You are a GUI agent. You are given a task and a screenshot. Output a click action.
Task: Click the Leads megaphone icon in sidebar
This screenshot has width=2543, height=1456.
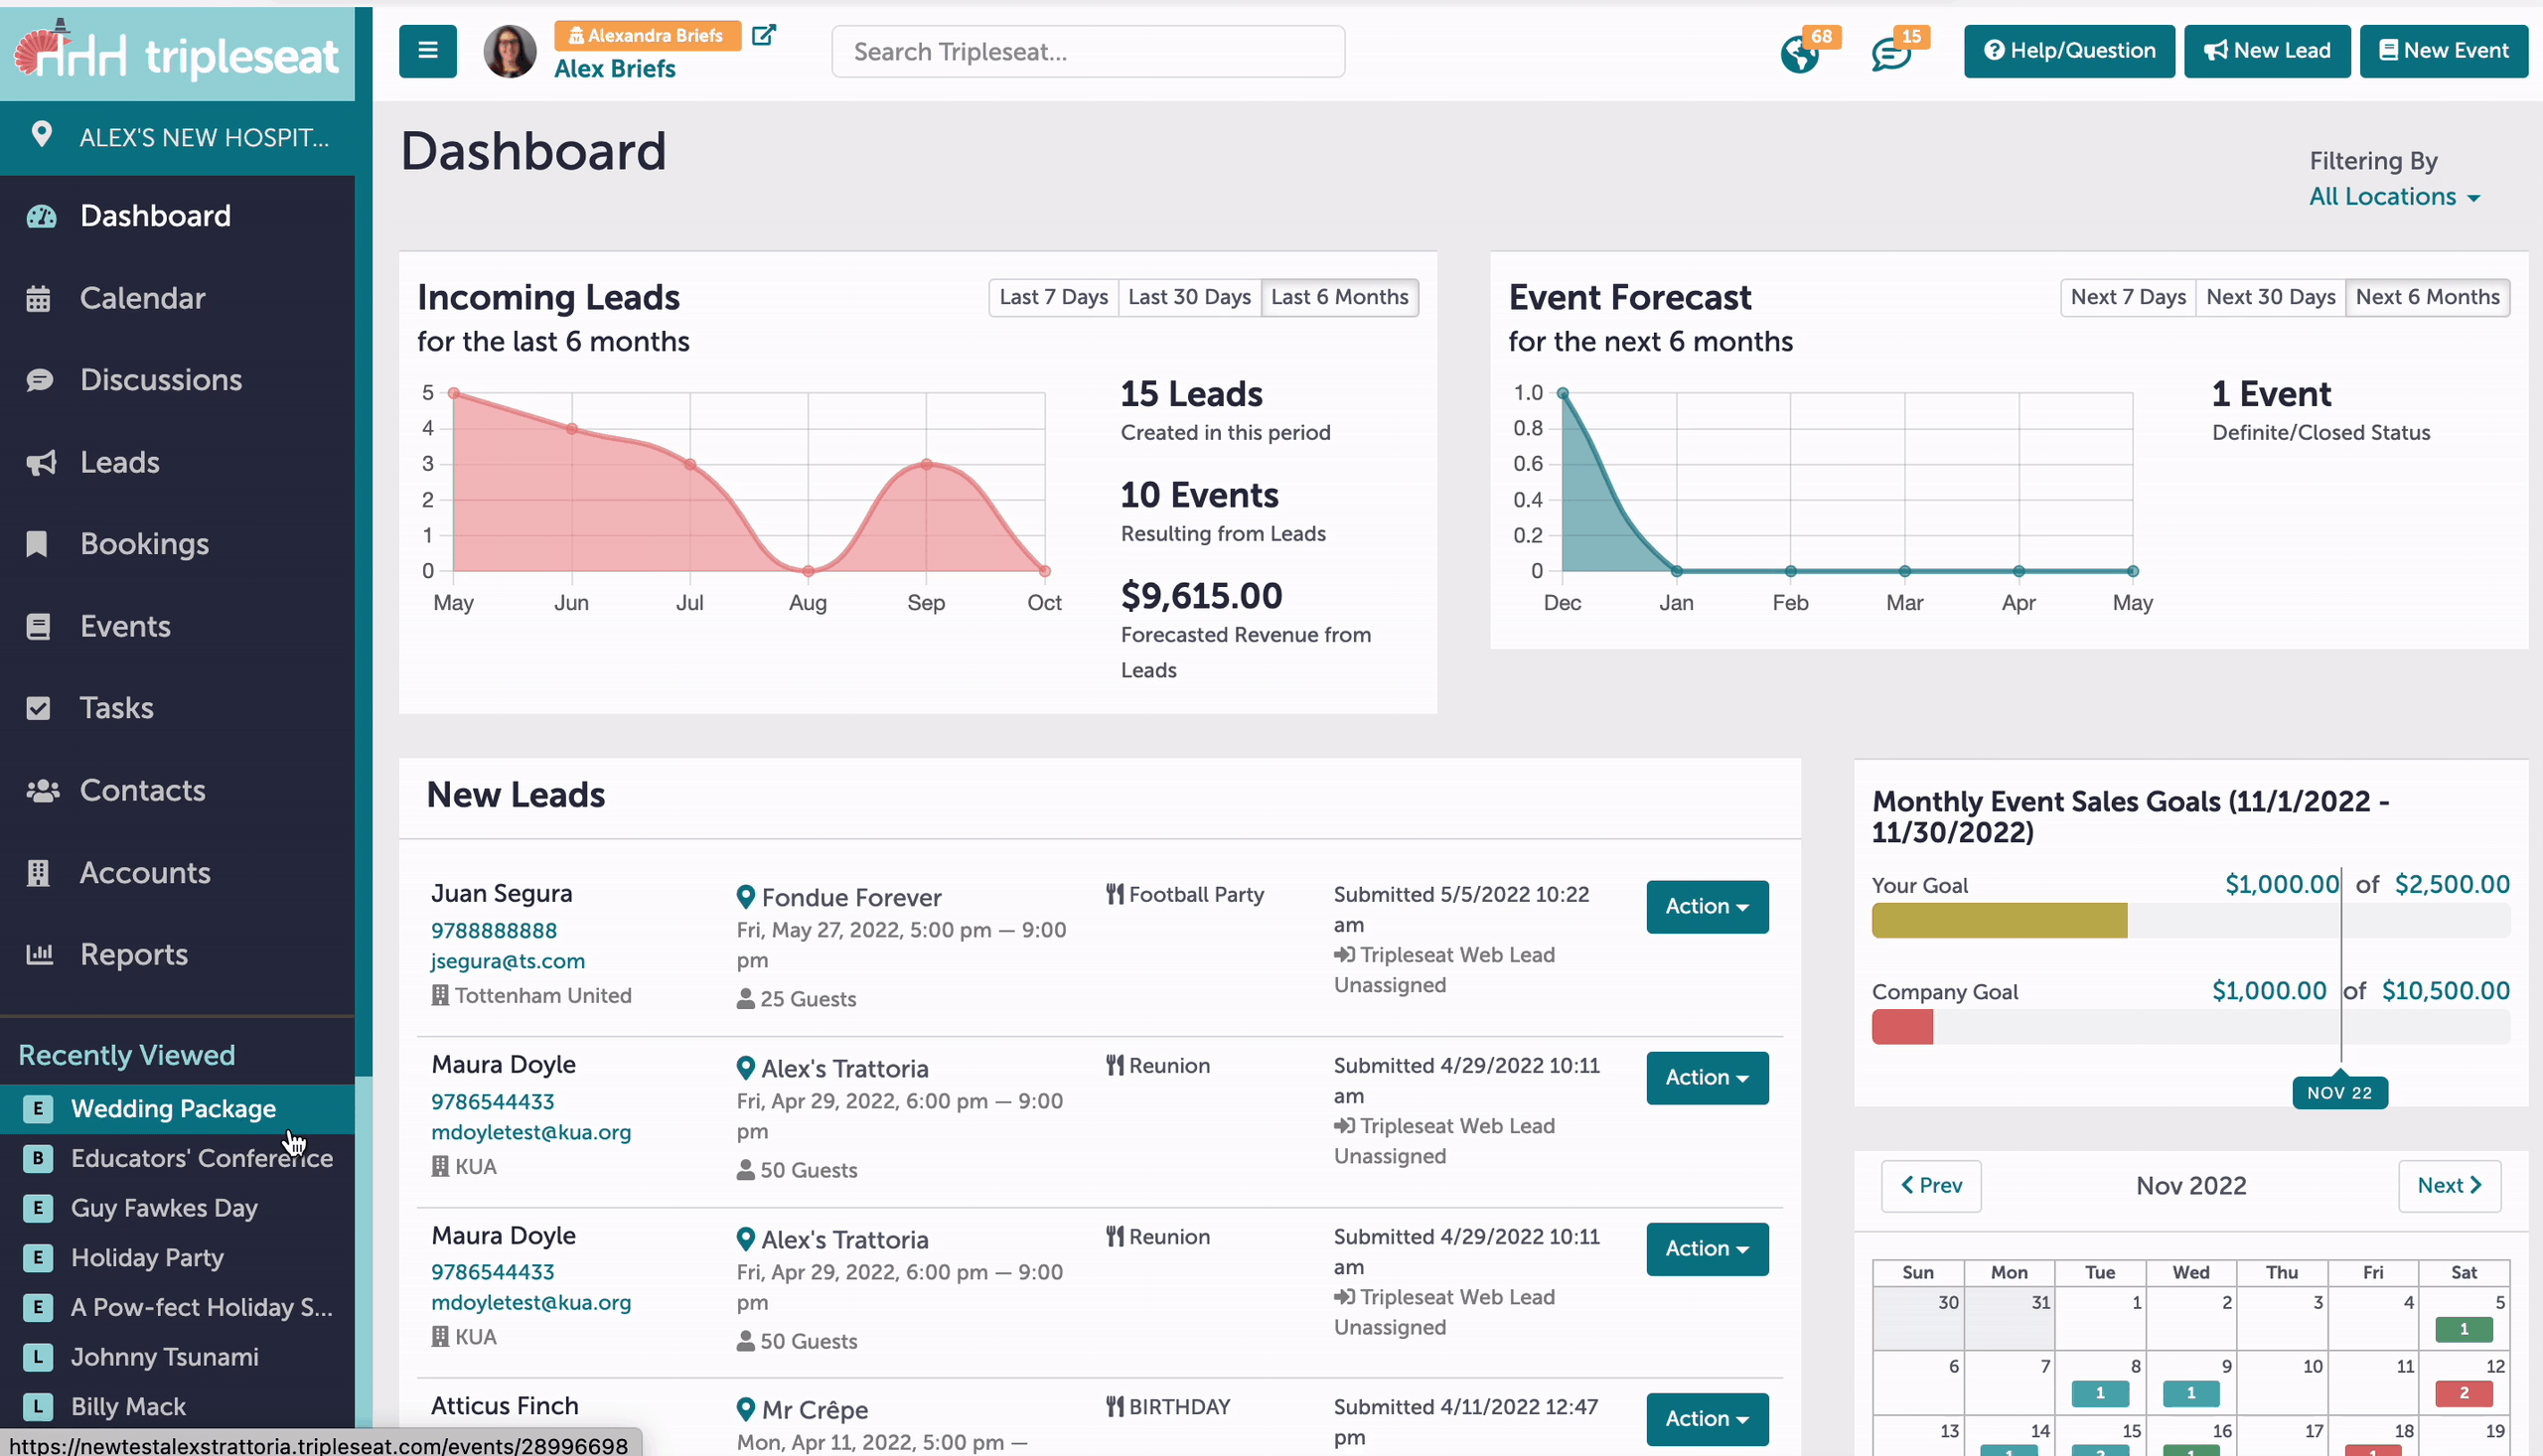point(41,463)
